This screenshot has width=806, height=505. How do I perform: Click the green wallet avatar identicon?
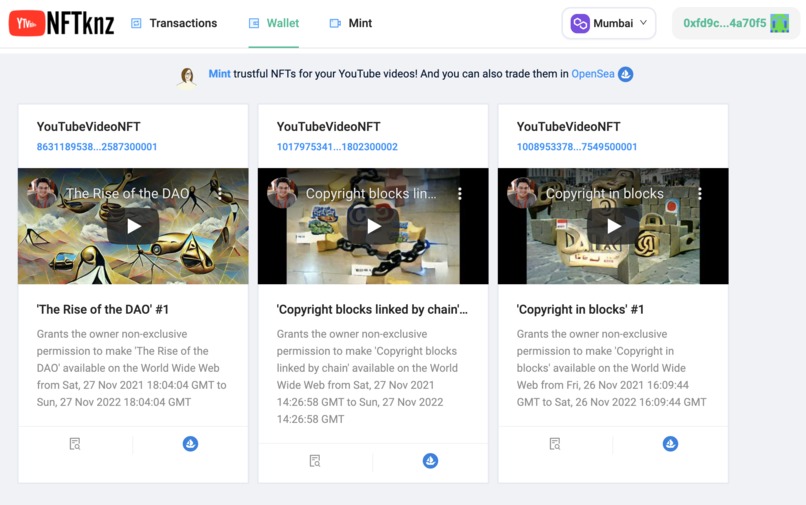(779, 23)
